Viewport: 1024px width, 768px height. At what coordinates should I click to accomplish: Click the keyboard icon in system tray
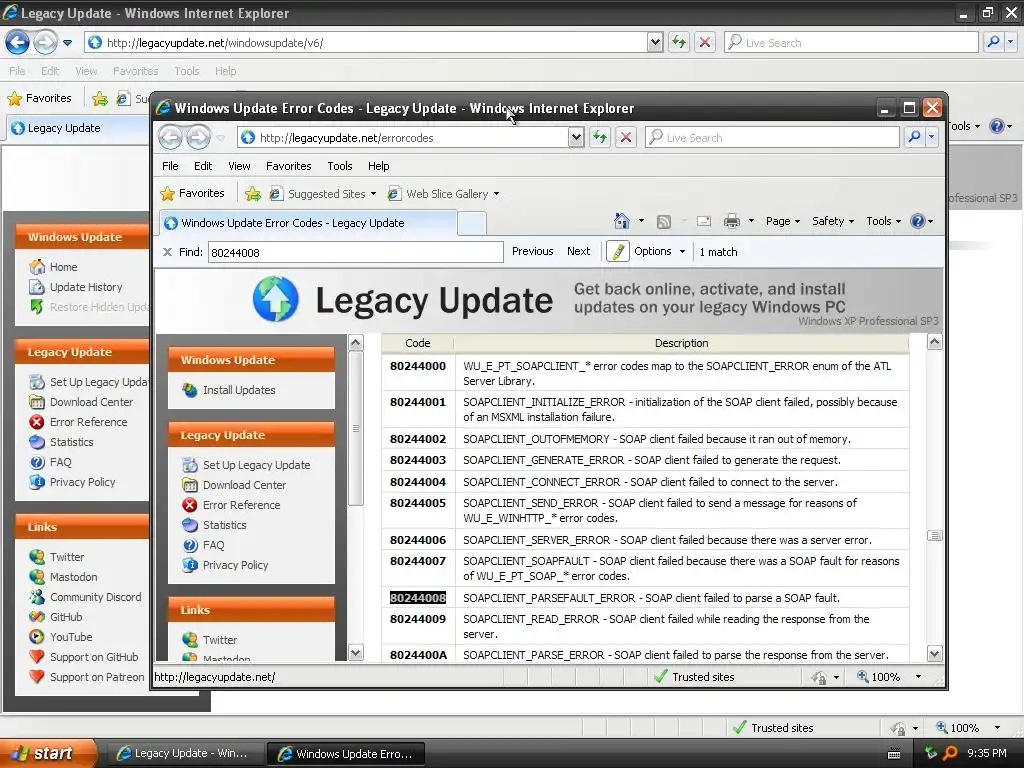pos(894,754)
